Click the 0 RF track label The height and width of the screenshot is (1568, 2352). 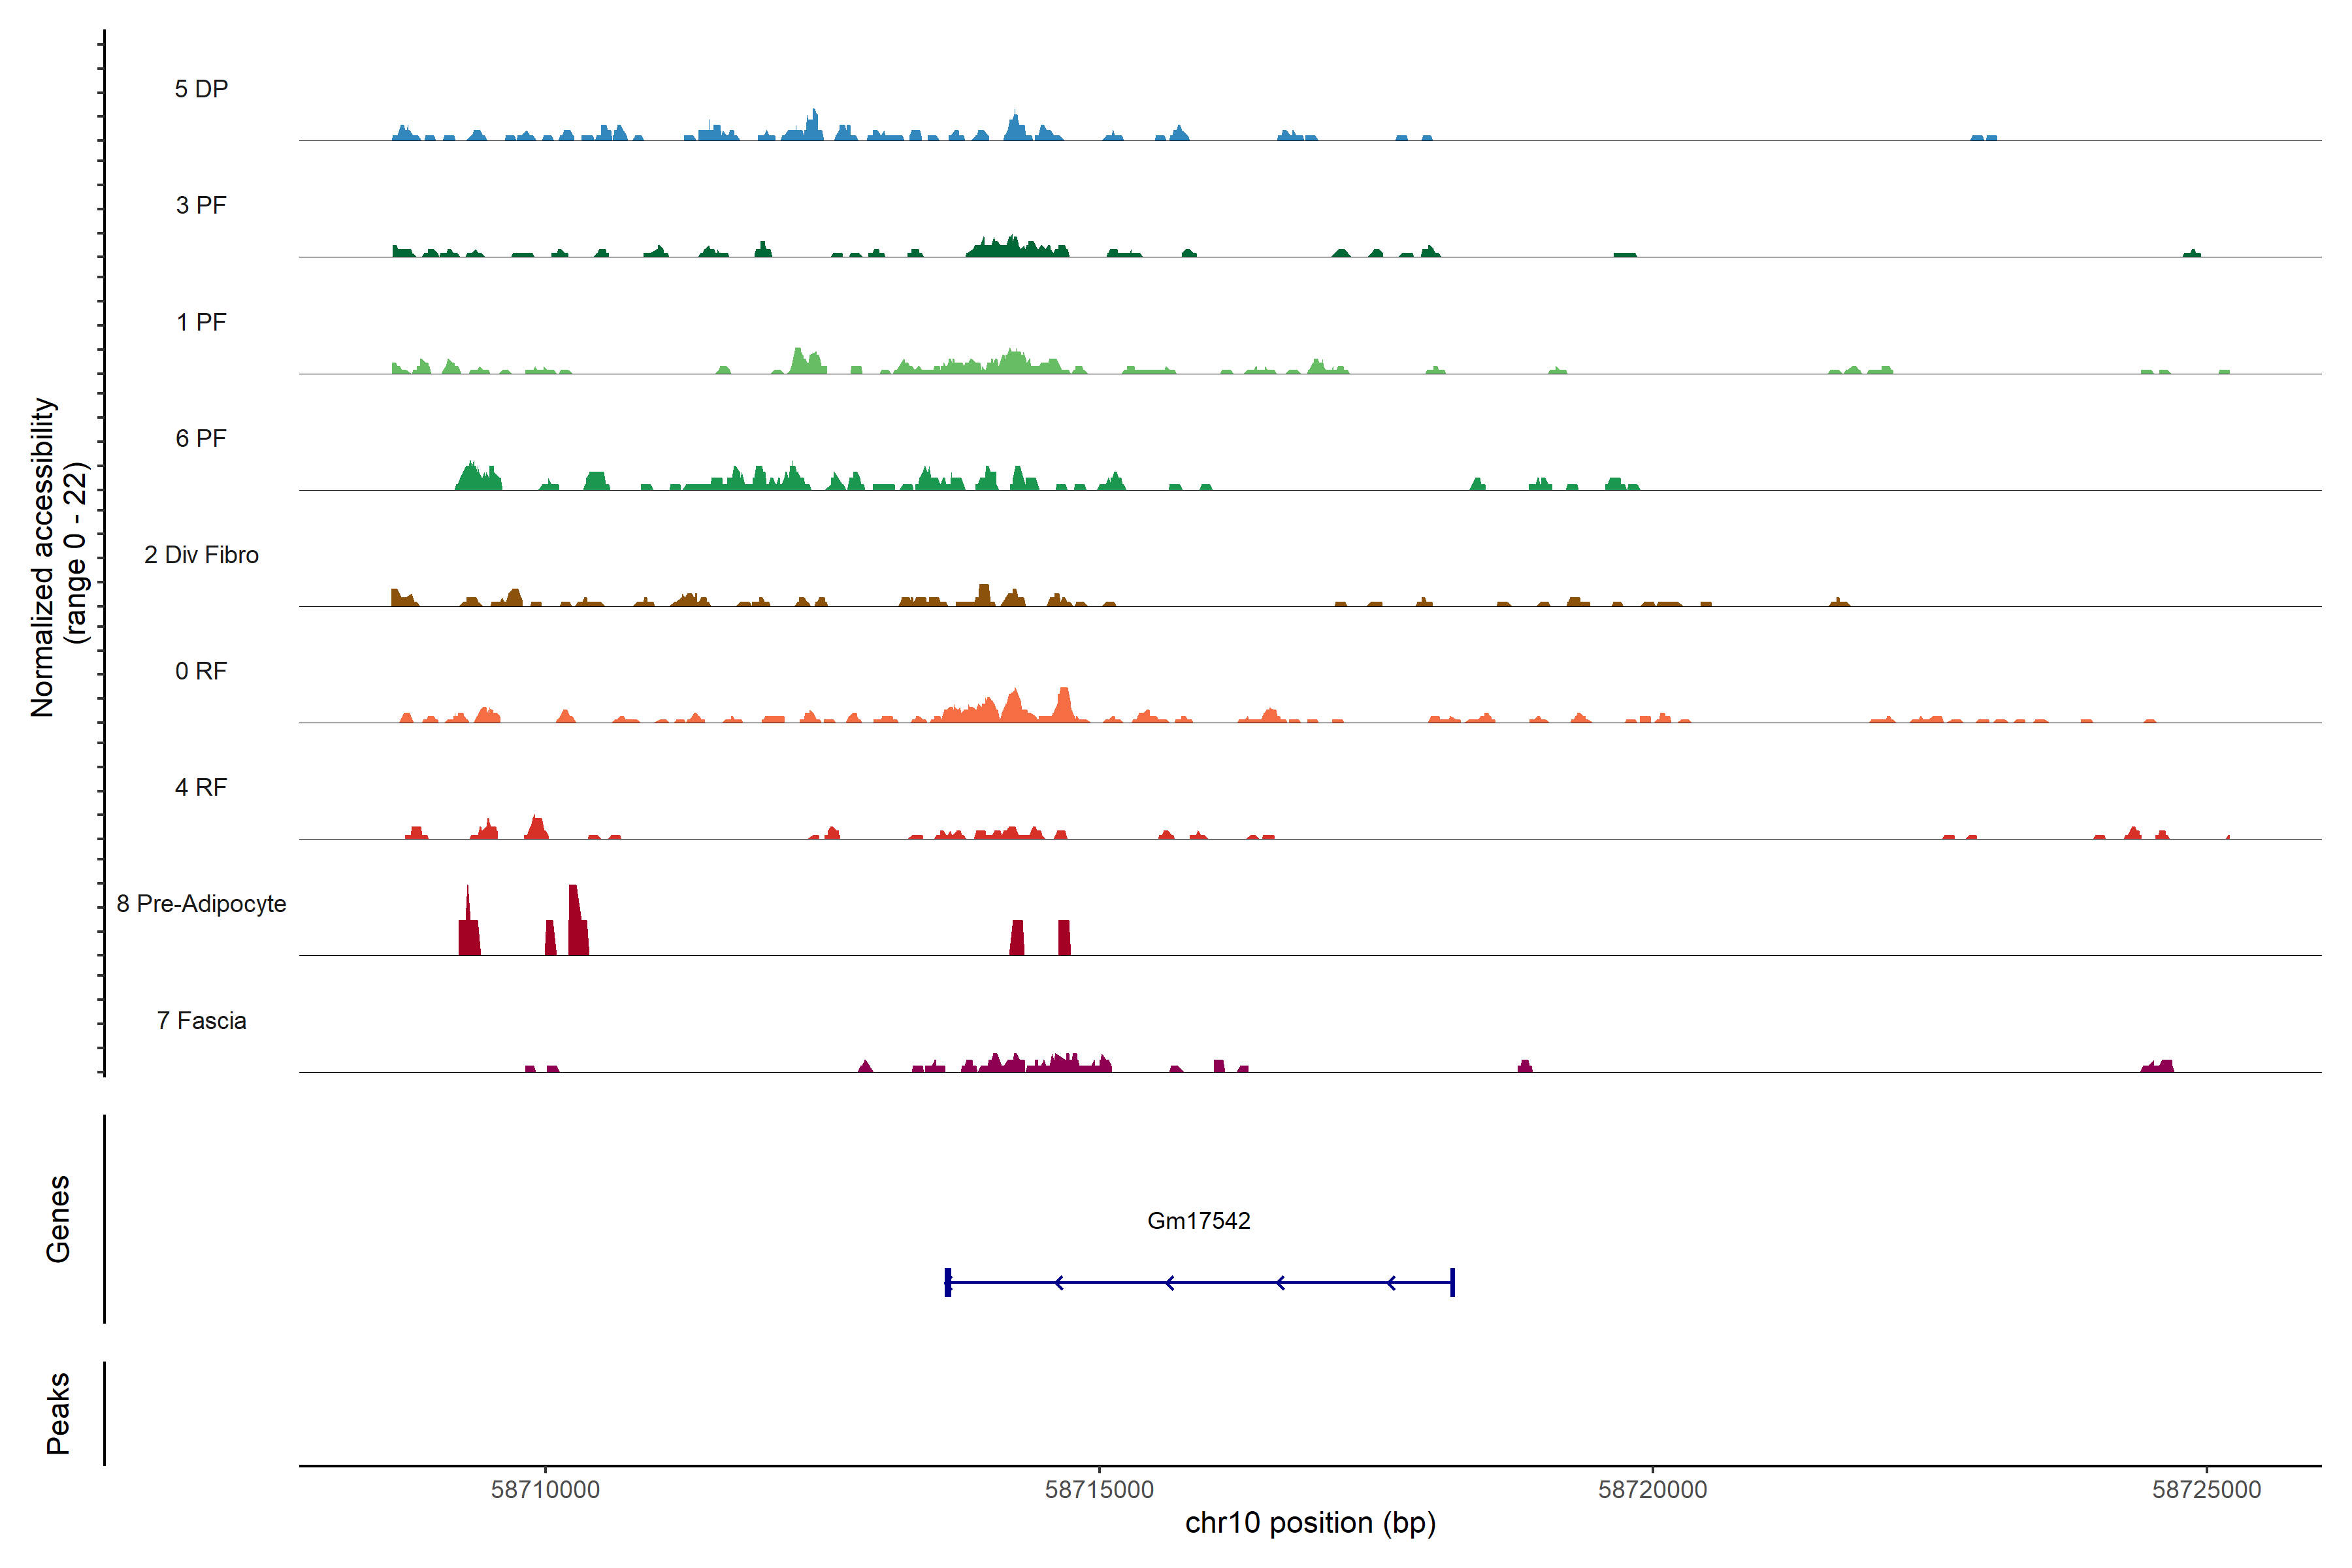coord(201,671)
